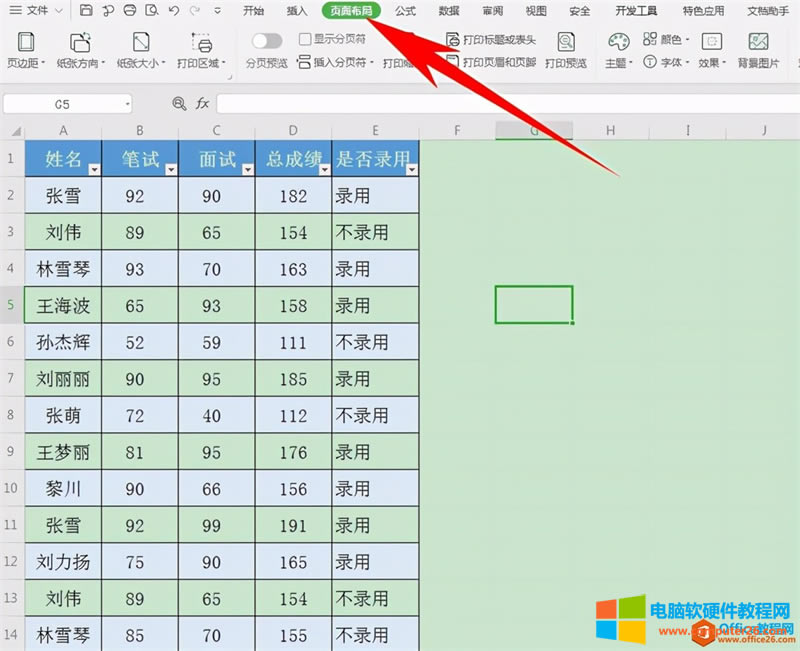The width and height of the screenshot is (800, 651).
Task: Expand the 姓名 column filter dropdown
Action: [92, 171]
